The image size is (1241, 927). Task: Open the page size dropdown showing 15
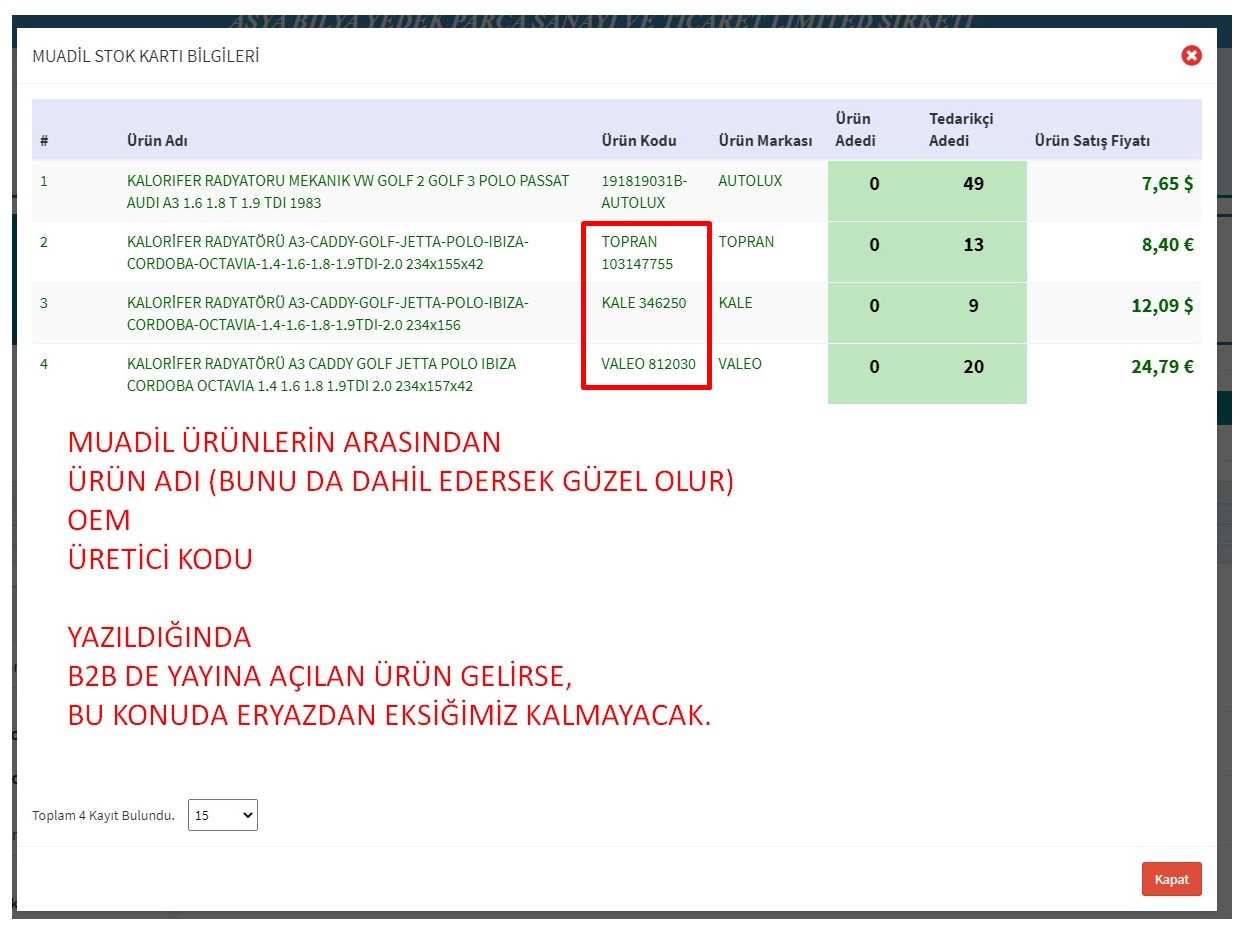tap(222, 815)
